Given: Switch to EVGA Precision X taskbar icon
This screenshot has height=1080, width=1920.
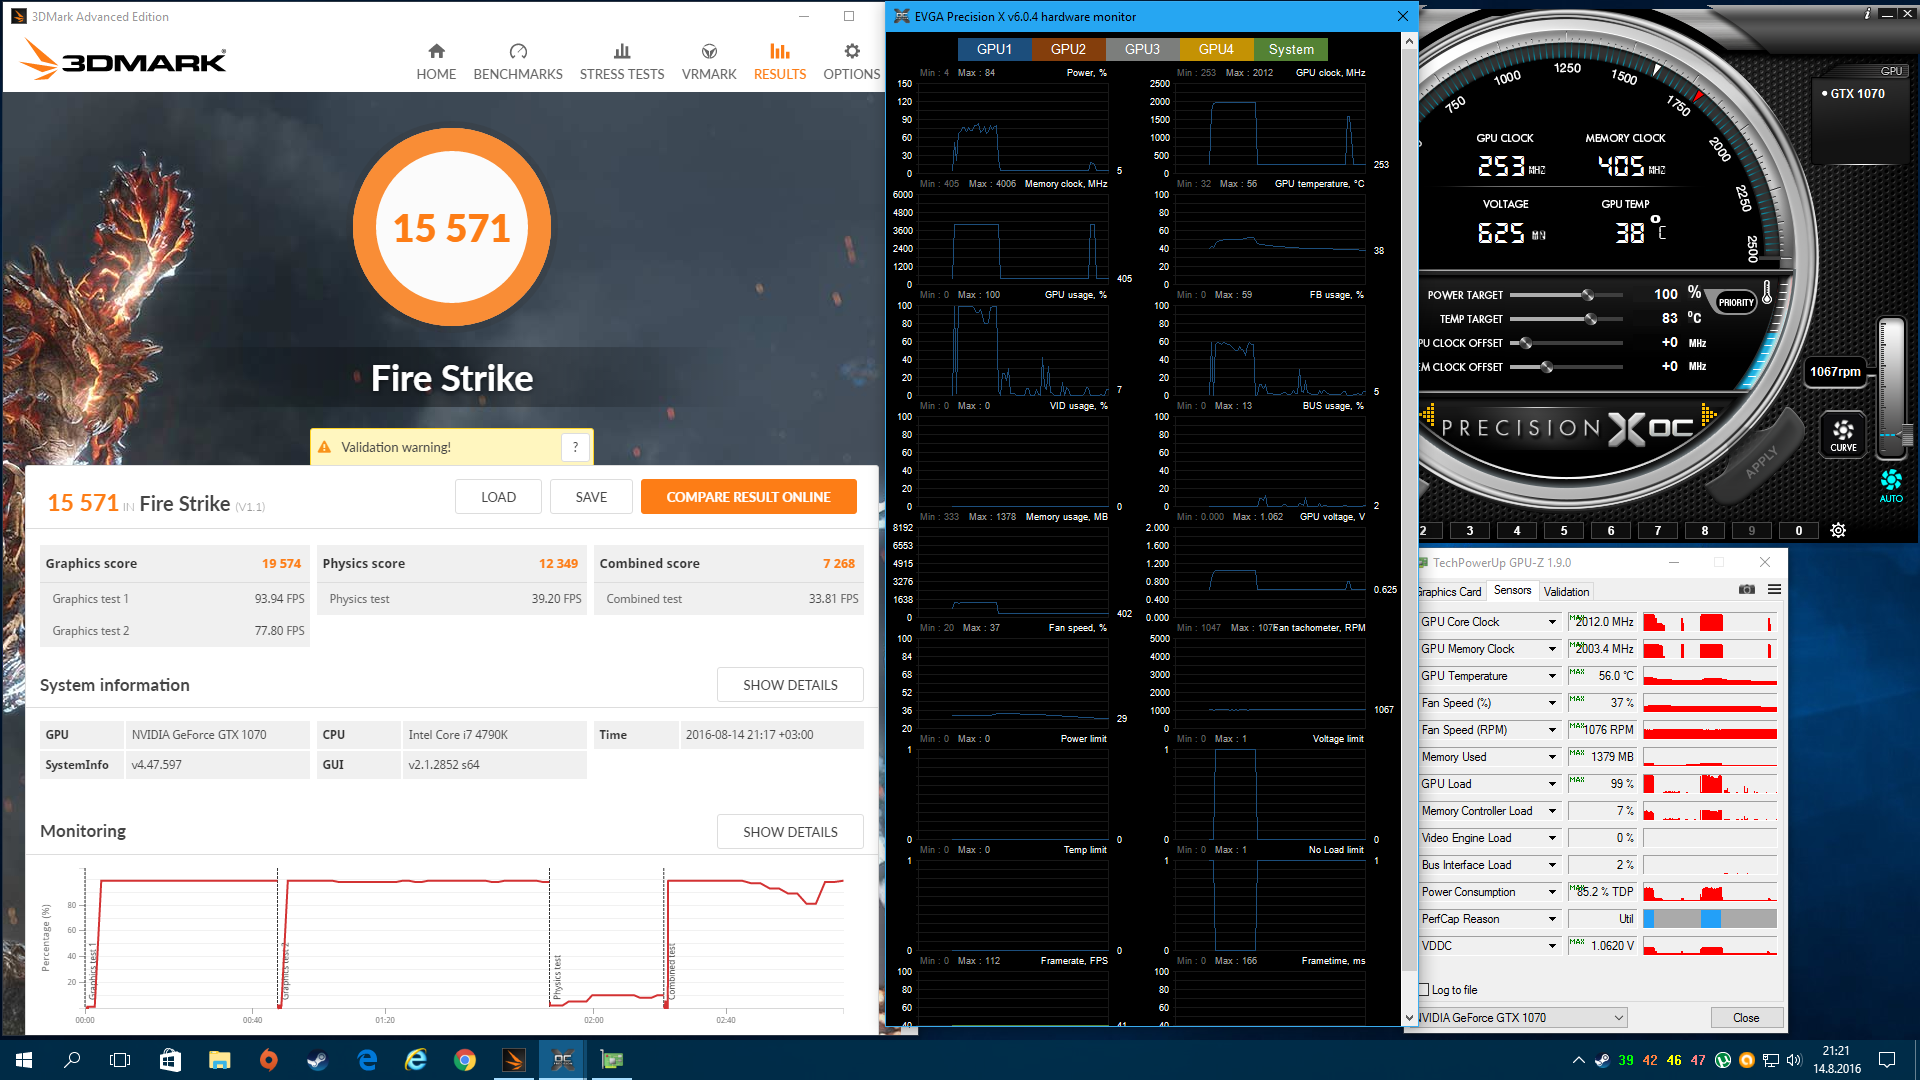Looking at the screenshot, I should pos(563,1060).
